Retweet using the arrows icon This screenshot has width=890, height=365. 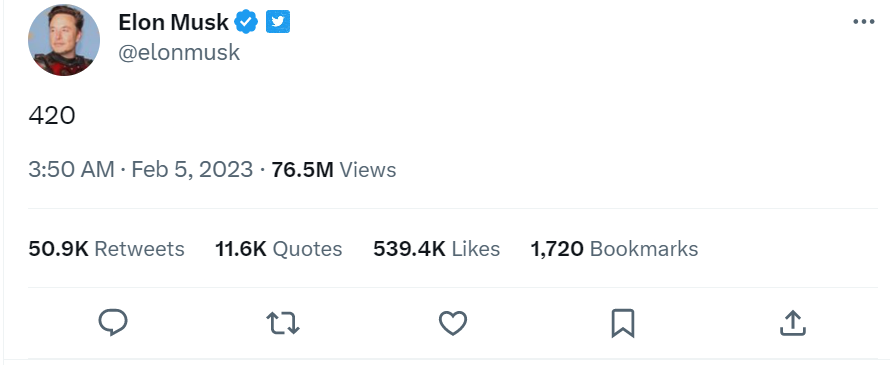[283, 324]
